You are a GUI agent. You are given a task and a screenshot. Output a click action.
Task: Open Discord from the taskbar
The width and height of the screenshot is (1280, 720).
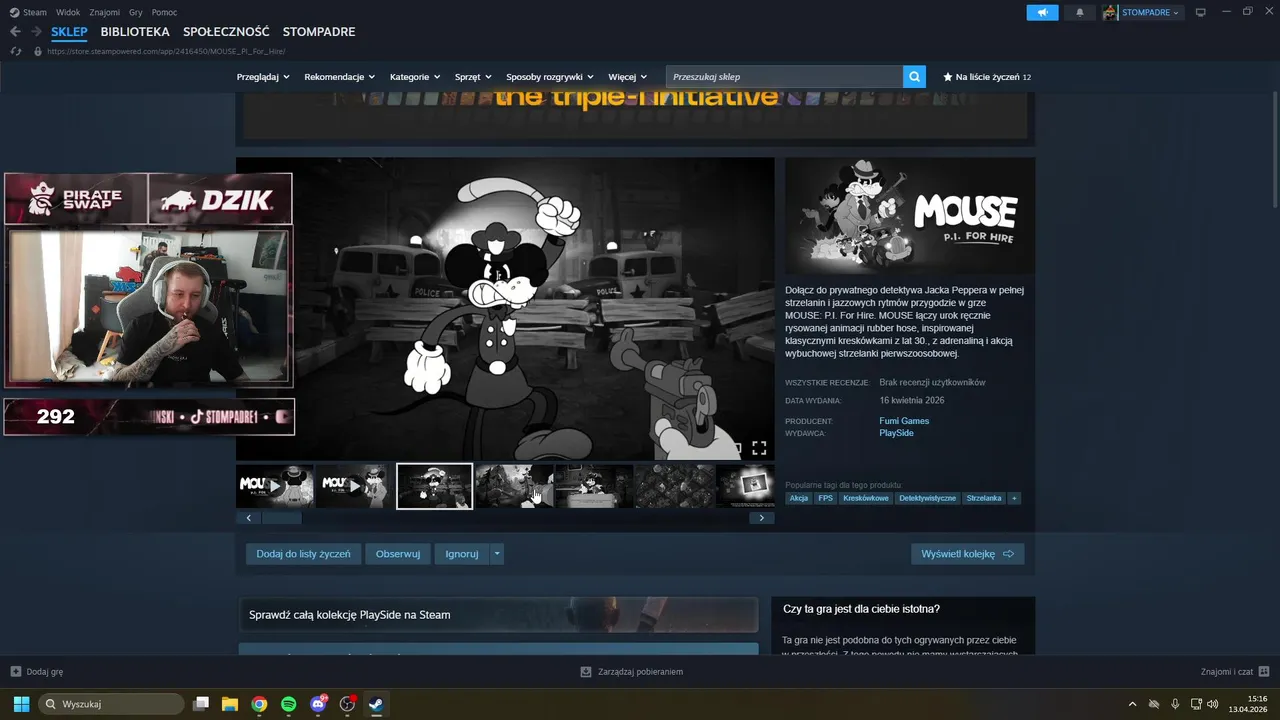(318, 704)
